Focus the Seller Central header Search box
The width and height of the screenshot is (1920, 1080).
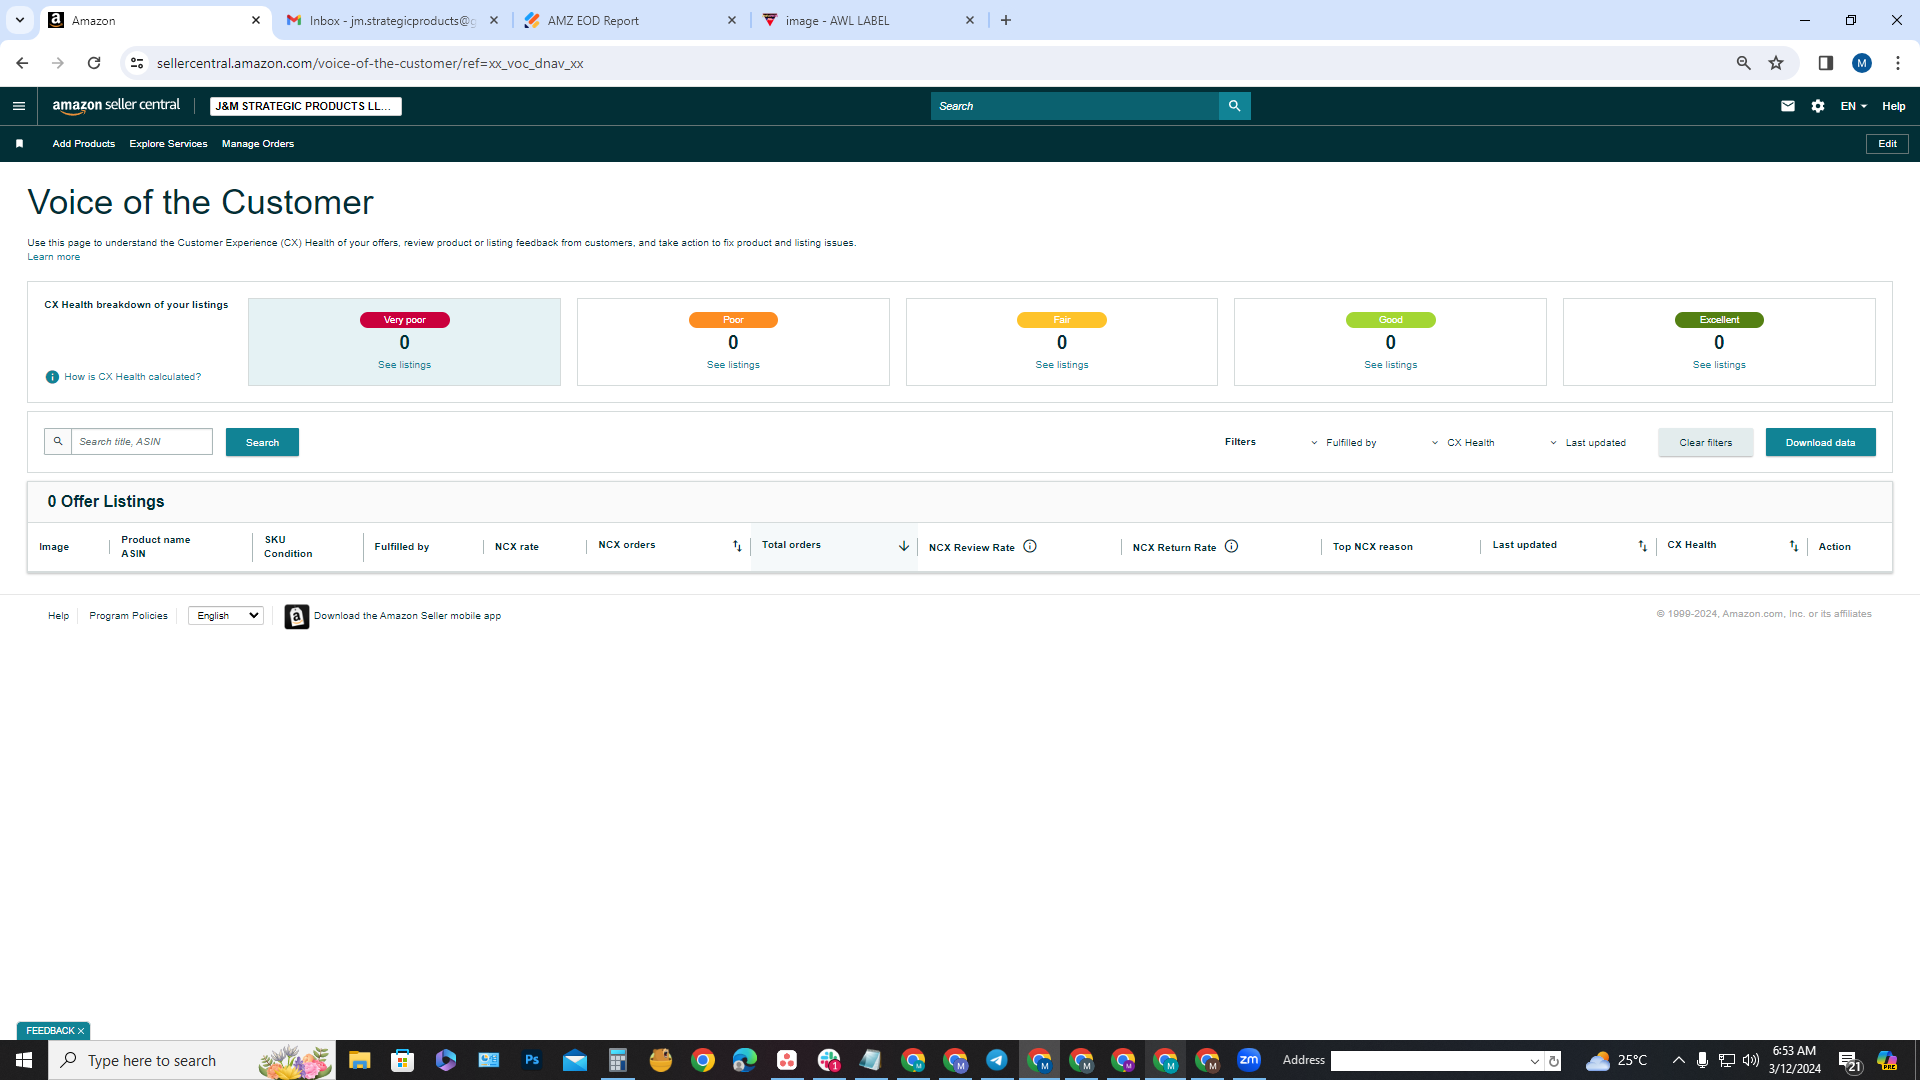[1074, 106]
